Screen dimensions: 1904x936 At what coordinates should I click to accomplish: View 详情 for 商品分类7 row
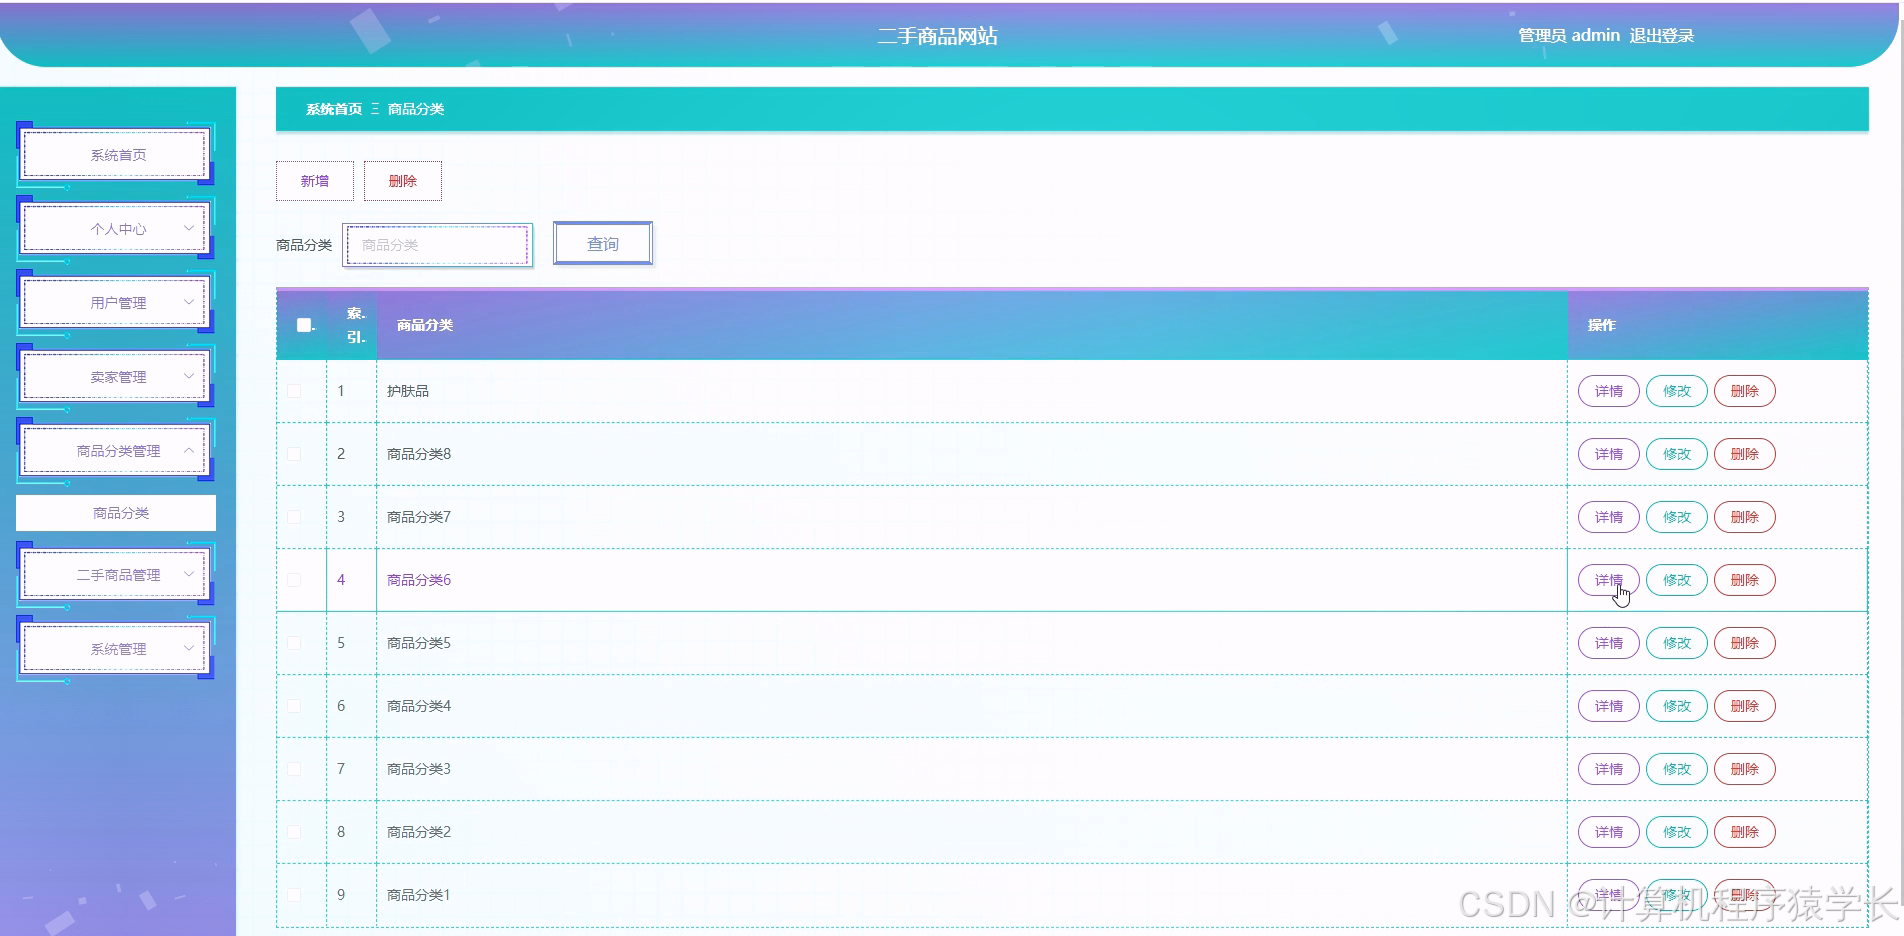(1609, 517)
